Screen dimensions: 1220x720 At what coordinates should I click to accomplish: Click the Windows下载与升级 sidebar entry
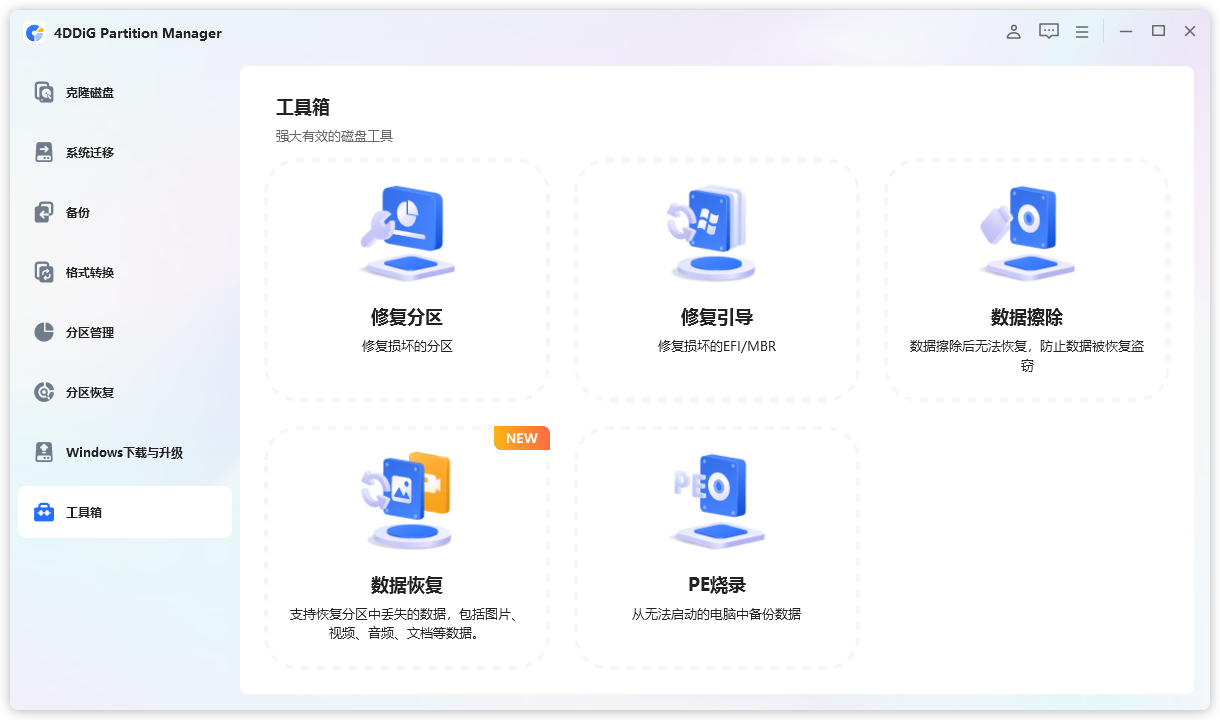44,452
